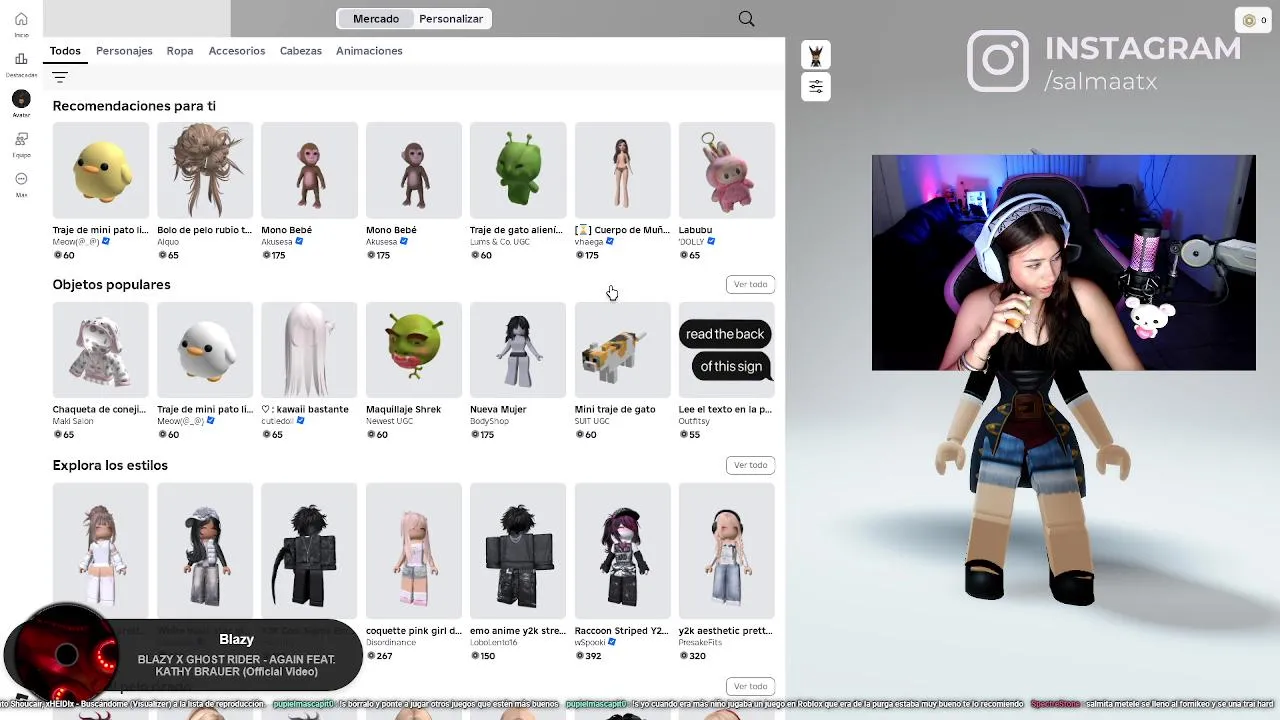Open the y2k aesthetic pretty style thumbnail
This screenshot has width=1280, height=720.
[x=727, y=551]
